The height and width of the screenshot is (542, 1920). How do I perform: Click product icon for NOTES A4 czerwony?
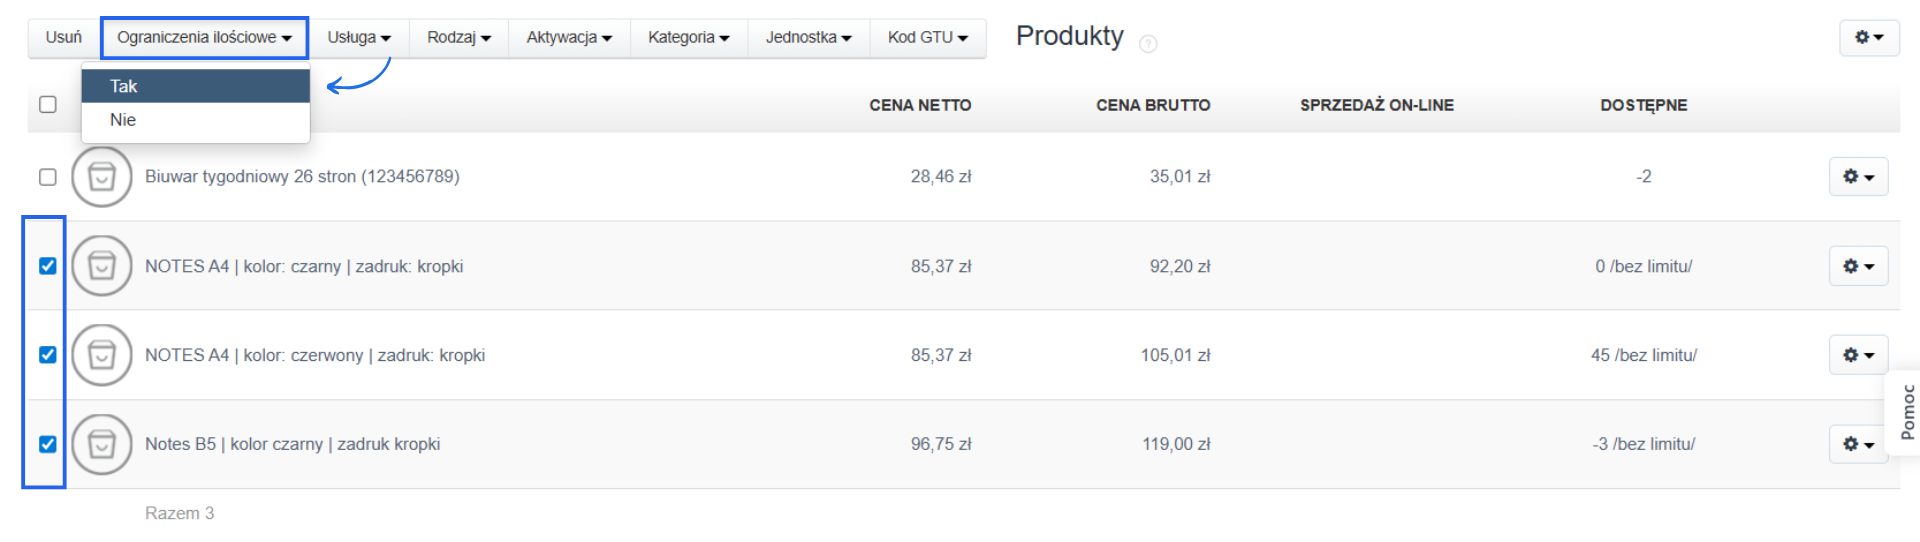point(102,355)
